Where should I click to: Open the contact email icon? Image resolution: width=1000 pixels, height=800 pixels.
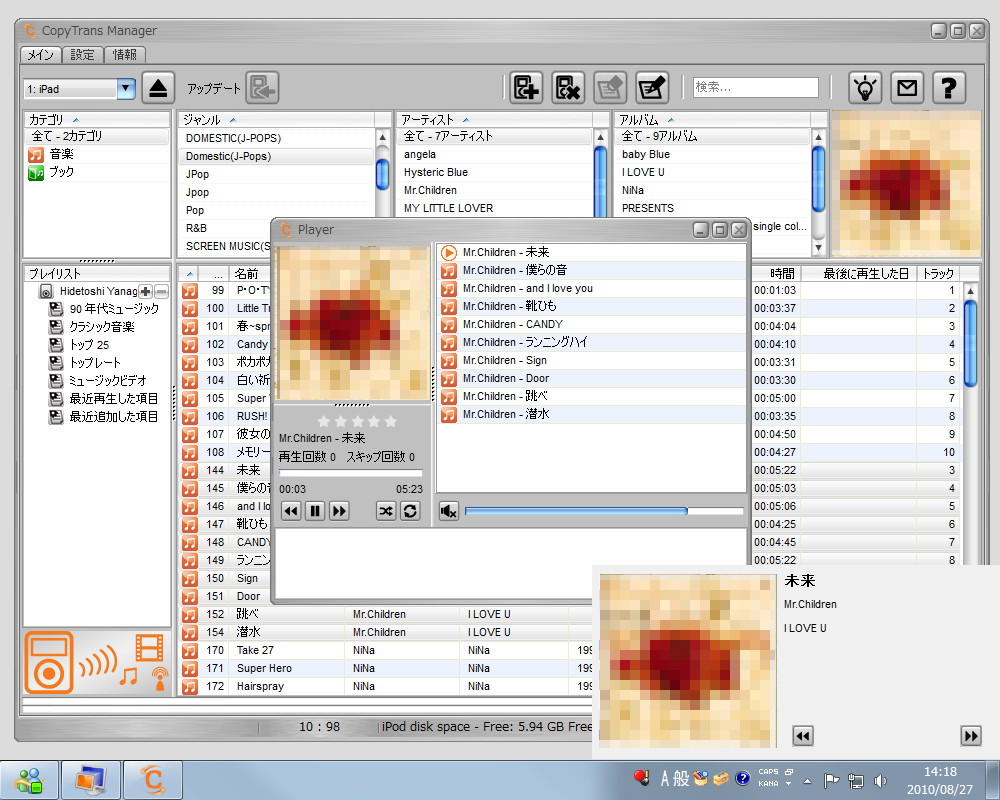coord(907,87)
